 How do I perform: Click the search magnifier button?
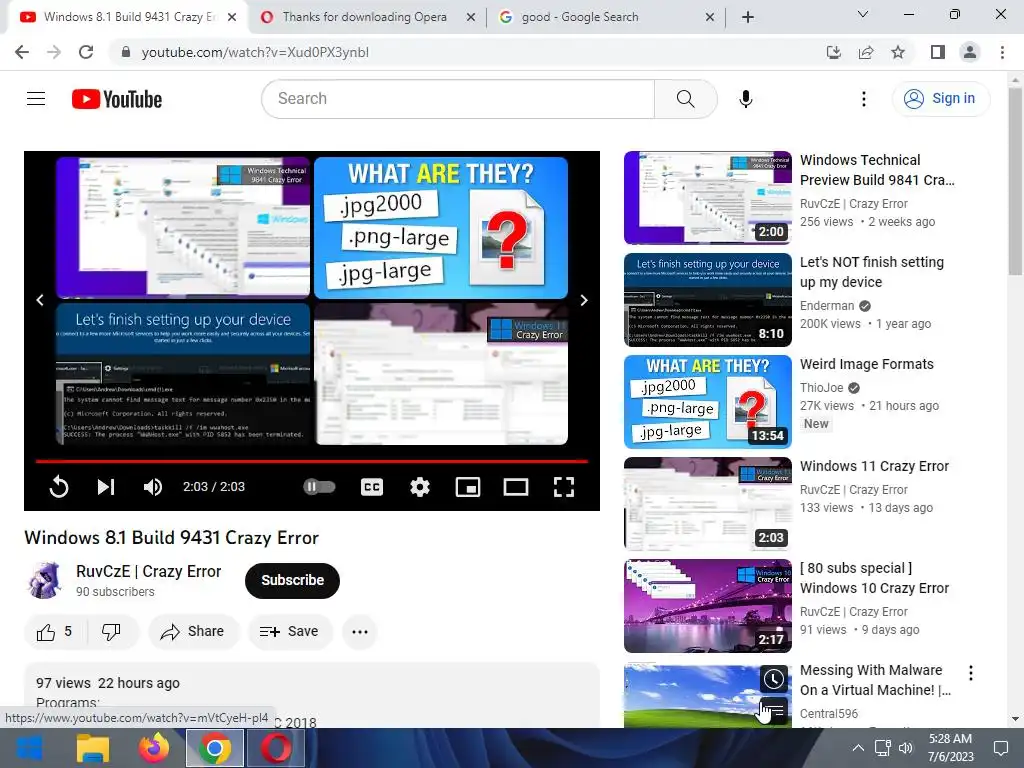point(685,99)
